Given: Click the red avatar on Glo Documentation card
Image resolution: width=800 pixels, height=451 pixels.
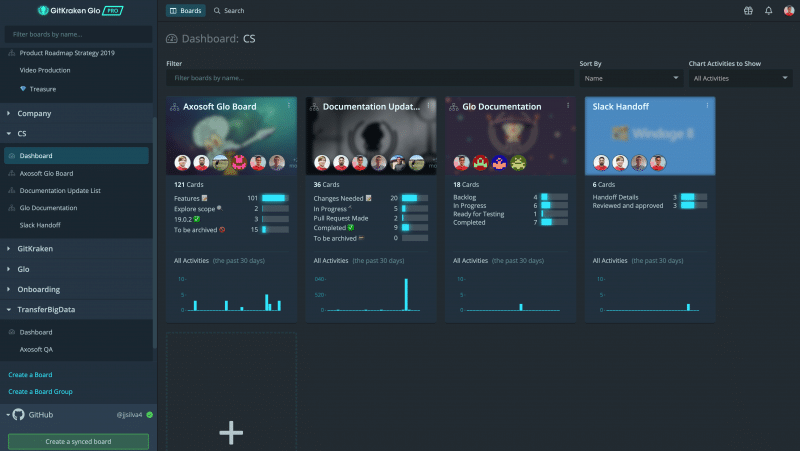Looking at the screenshot, I should click(480, 163).
